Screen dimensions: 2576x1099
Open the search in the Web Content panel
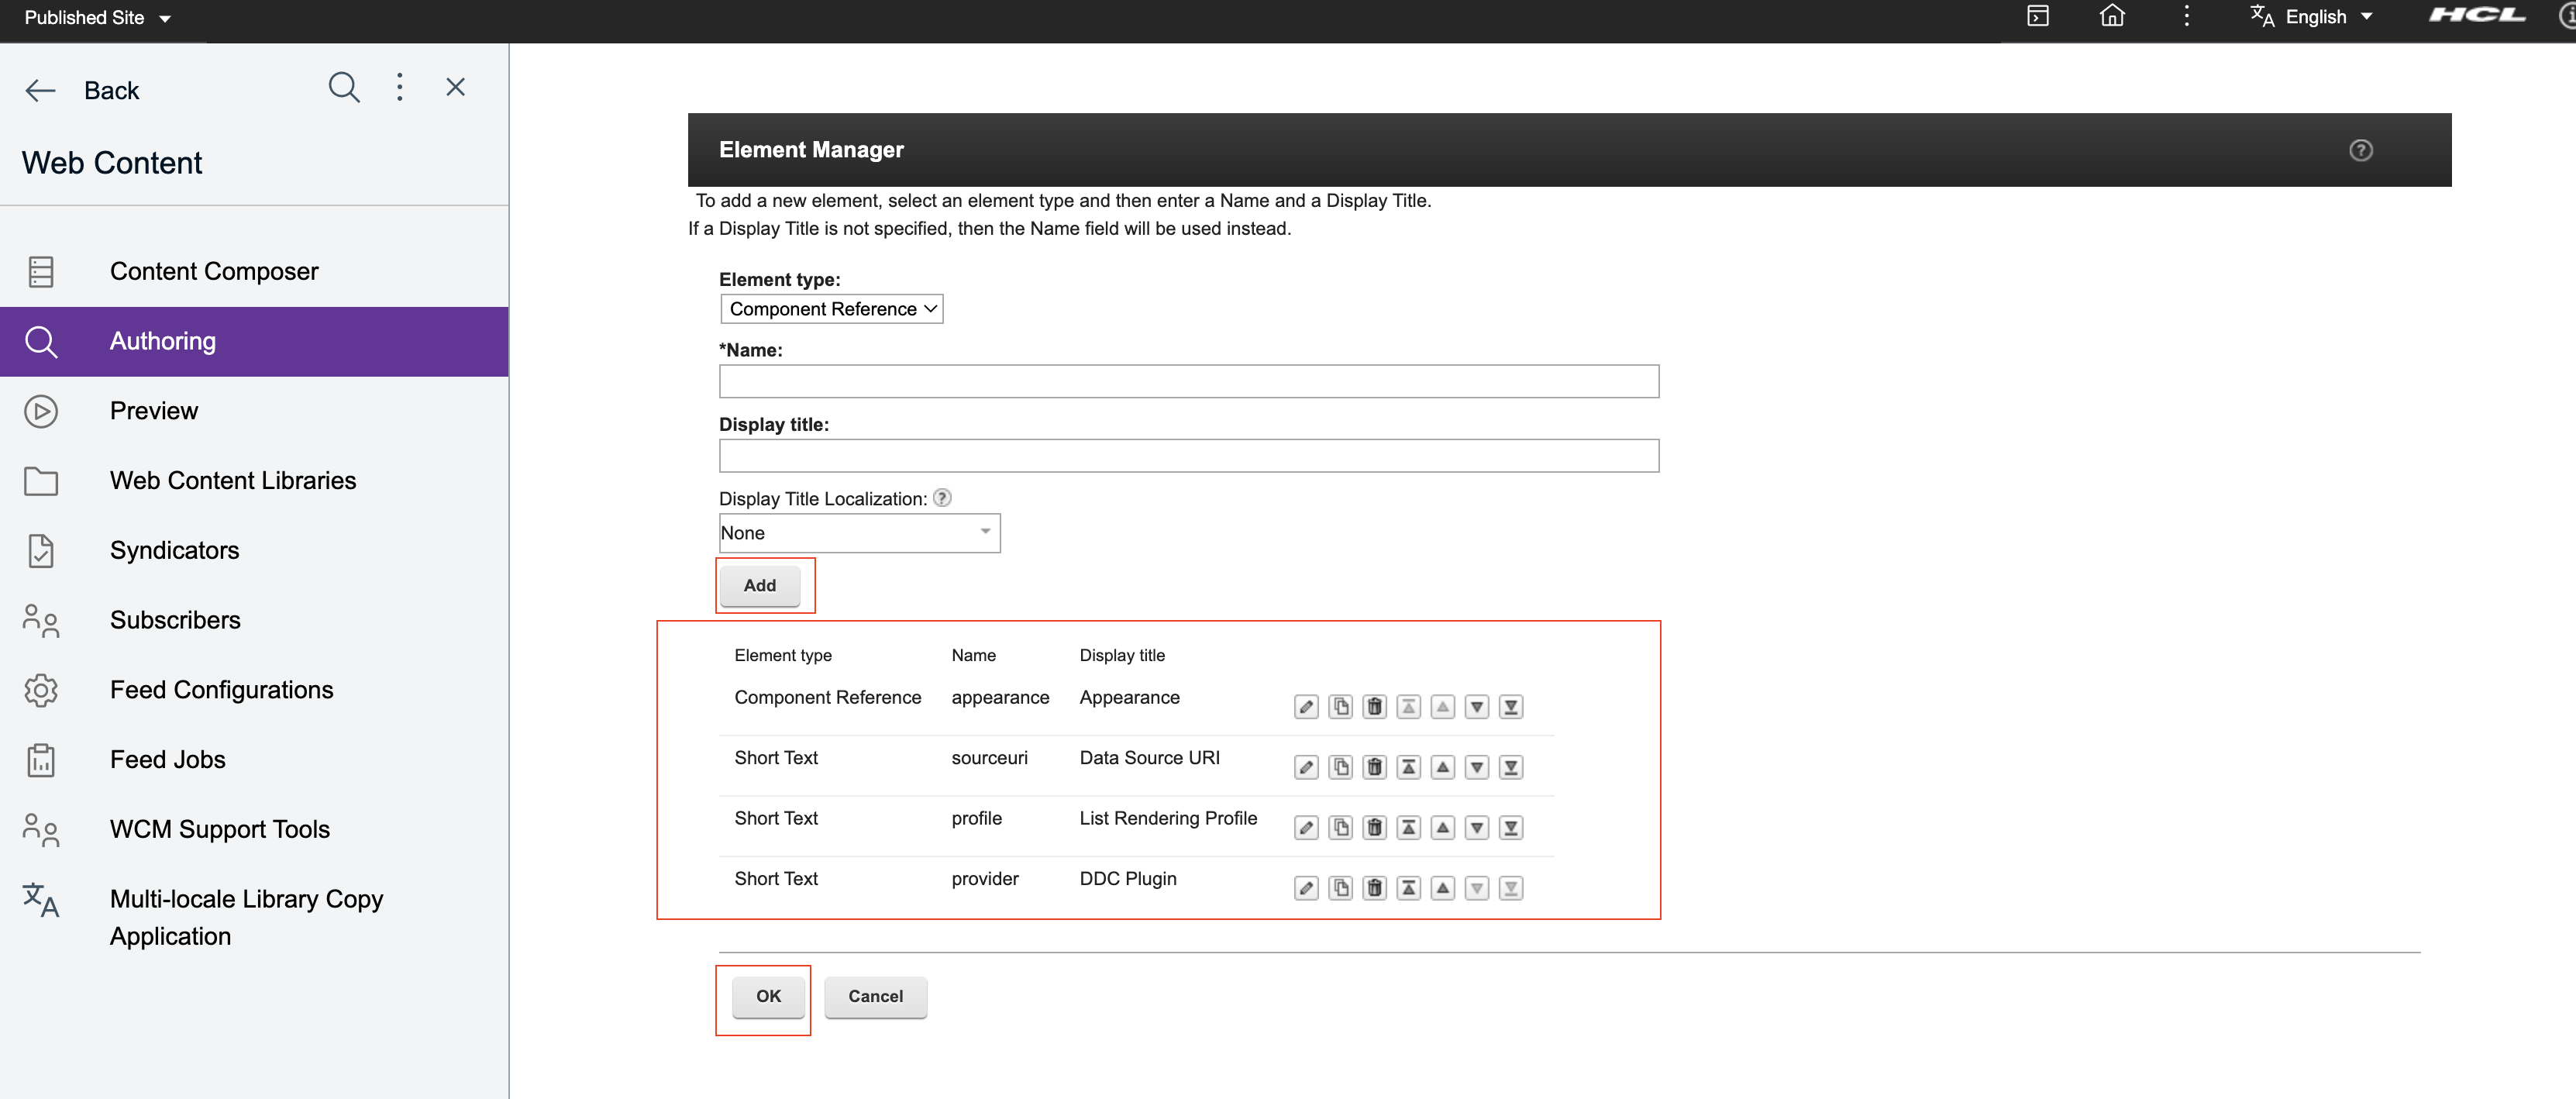344,87
